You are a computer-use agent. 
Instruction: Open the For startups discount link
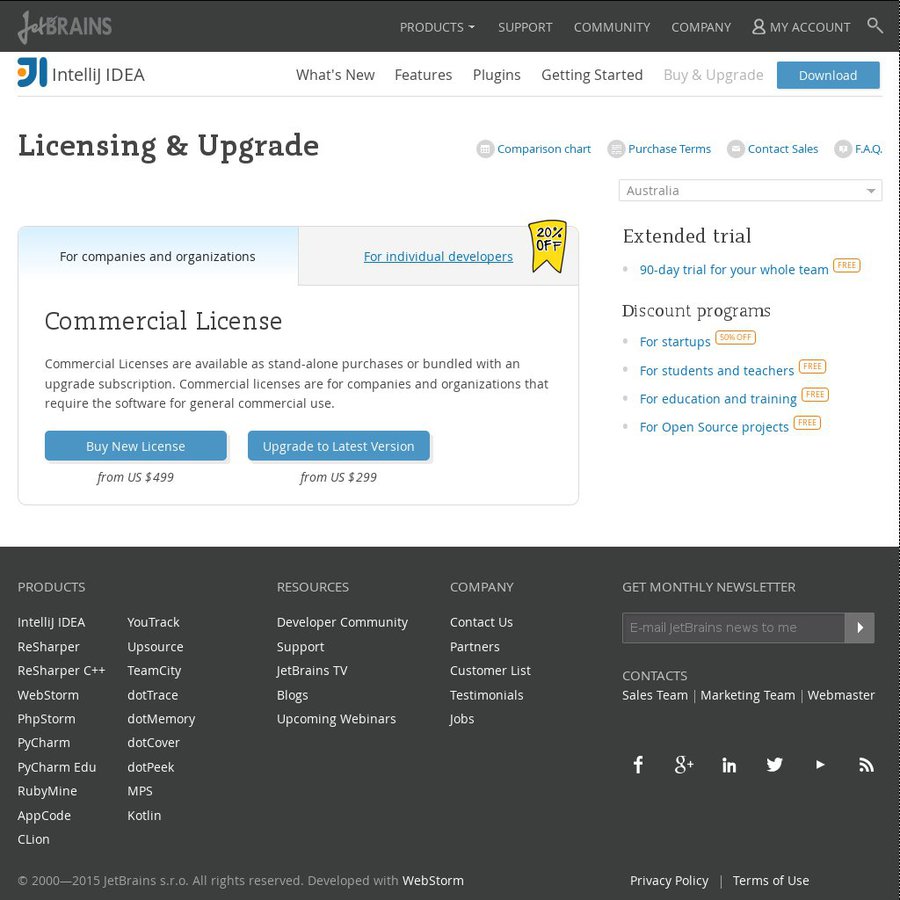675,342
